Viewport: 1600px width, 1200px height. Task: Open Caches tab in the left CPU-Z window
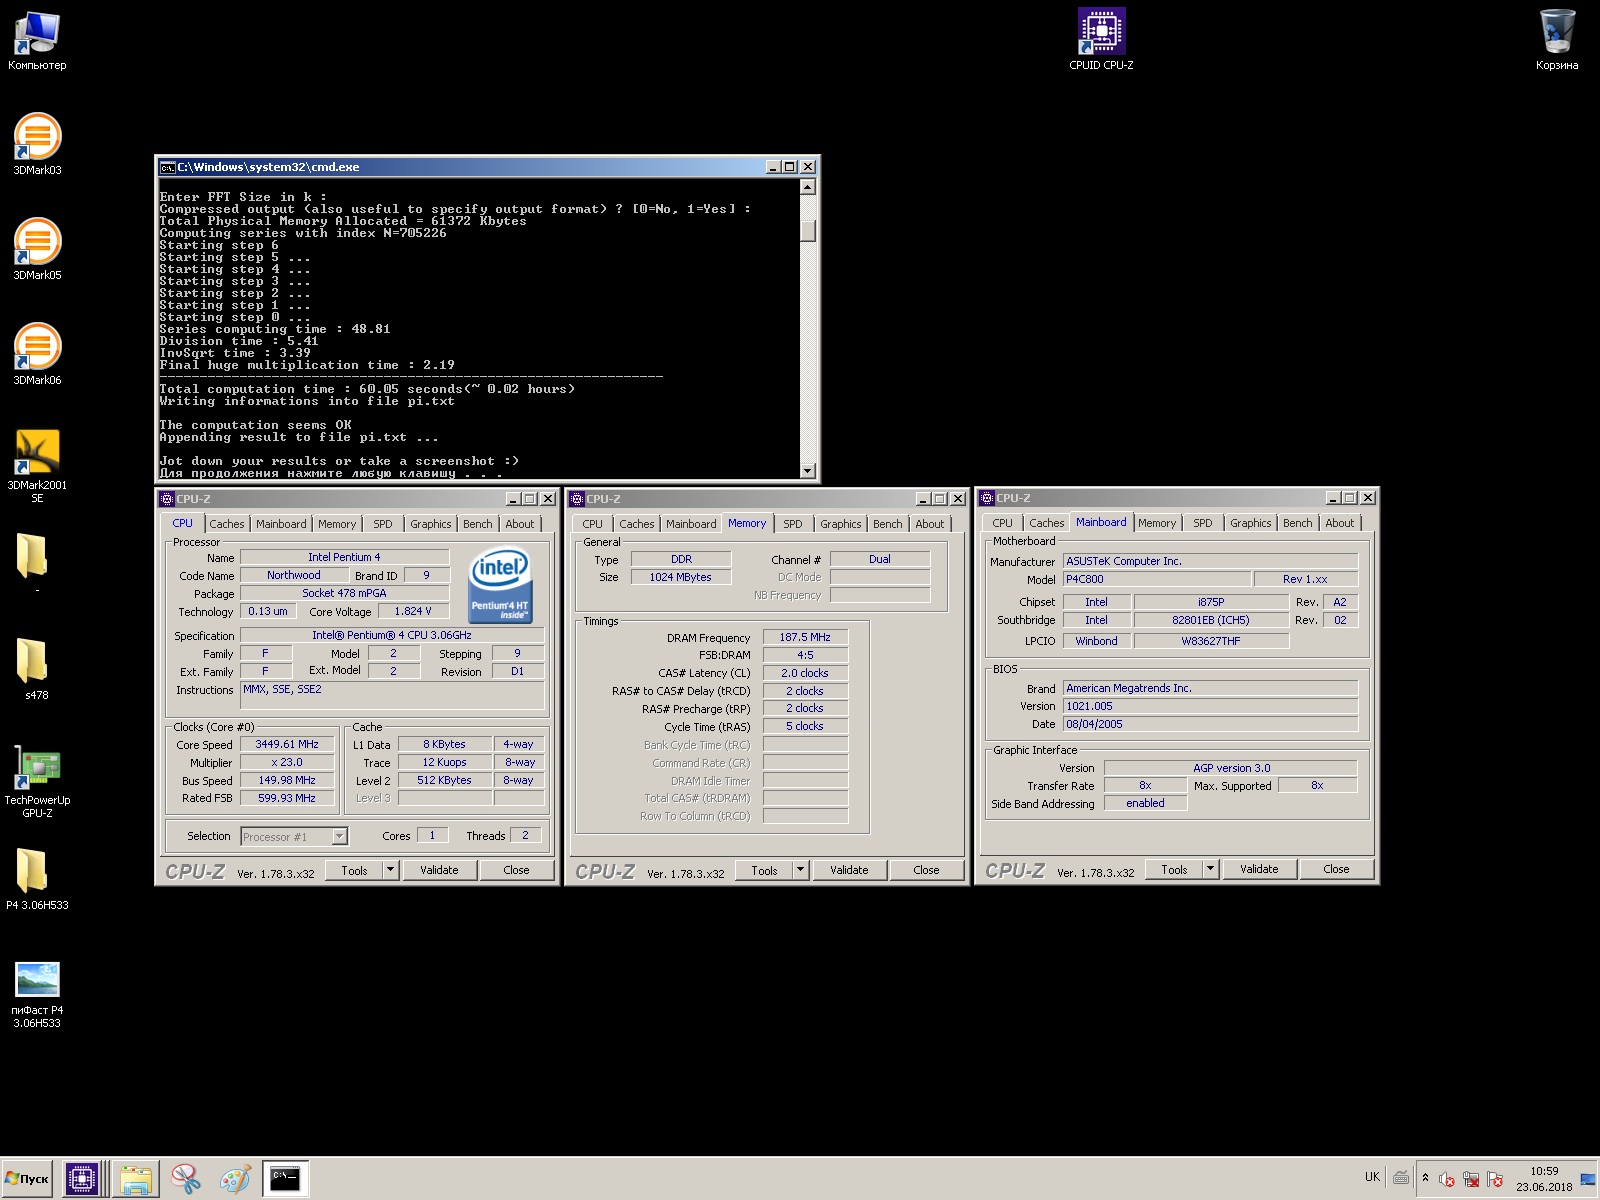tap(226, 524)
